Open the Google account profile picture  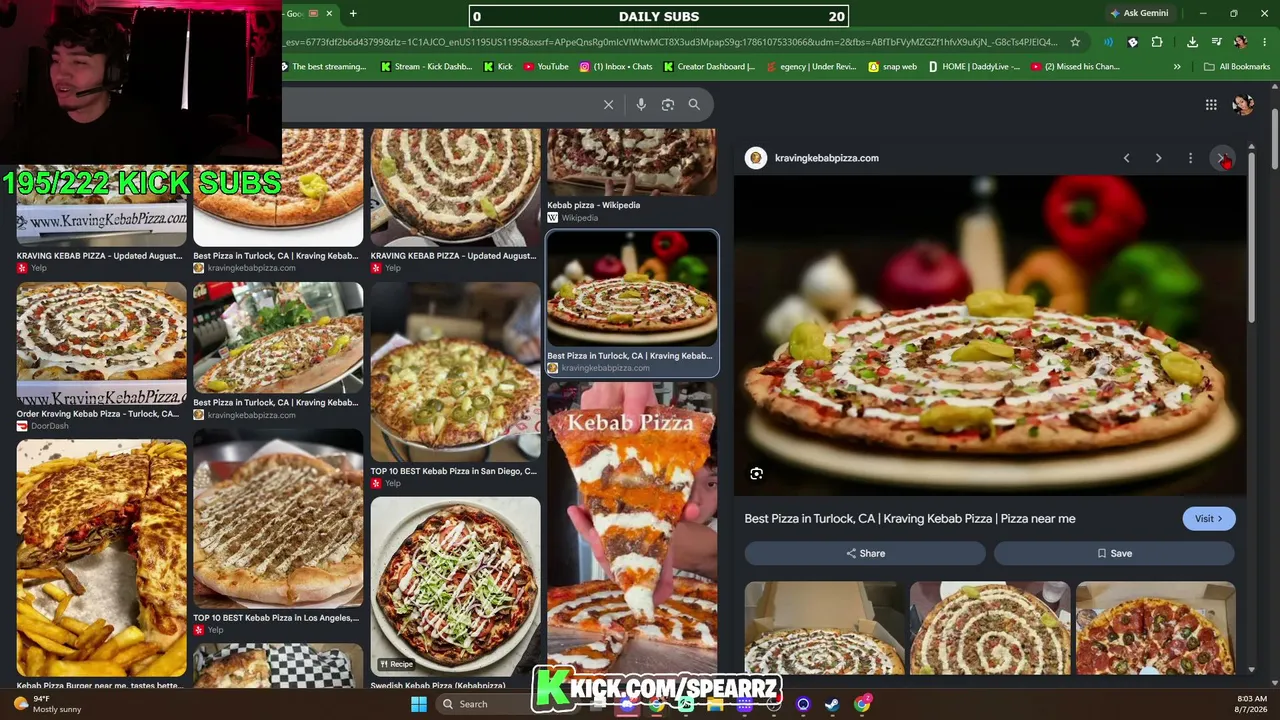pos(1243,104)
